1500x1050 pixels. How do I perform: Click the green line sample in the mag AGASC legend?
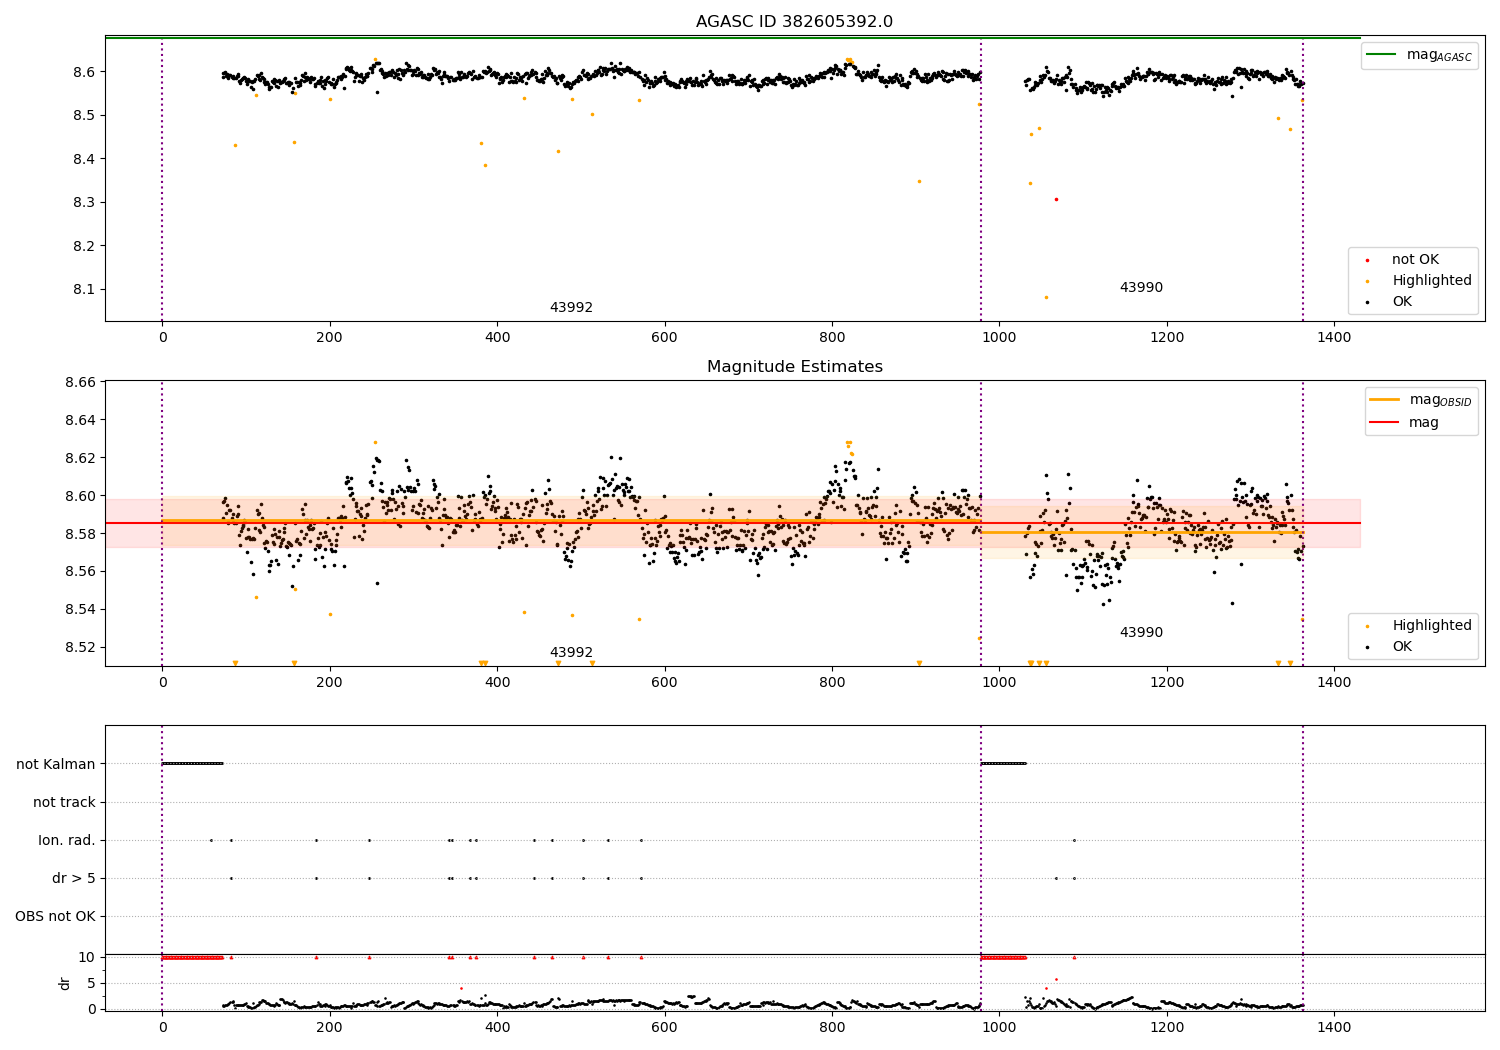(x=1382, y=55)
